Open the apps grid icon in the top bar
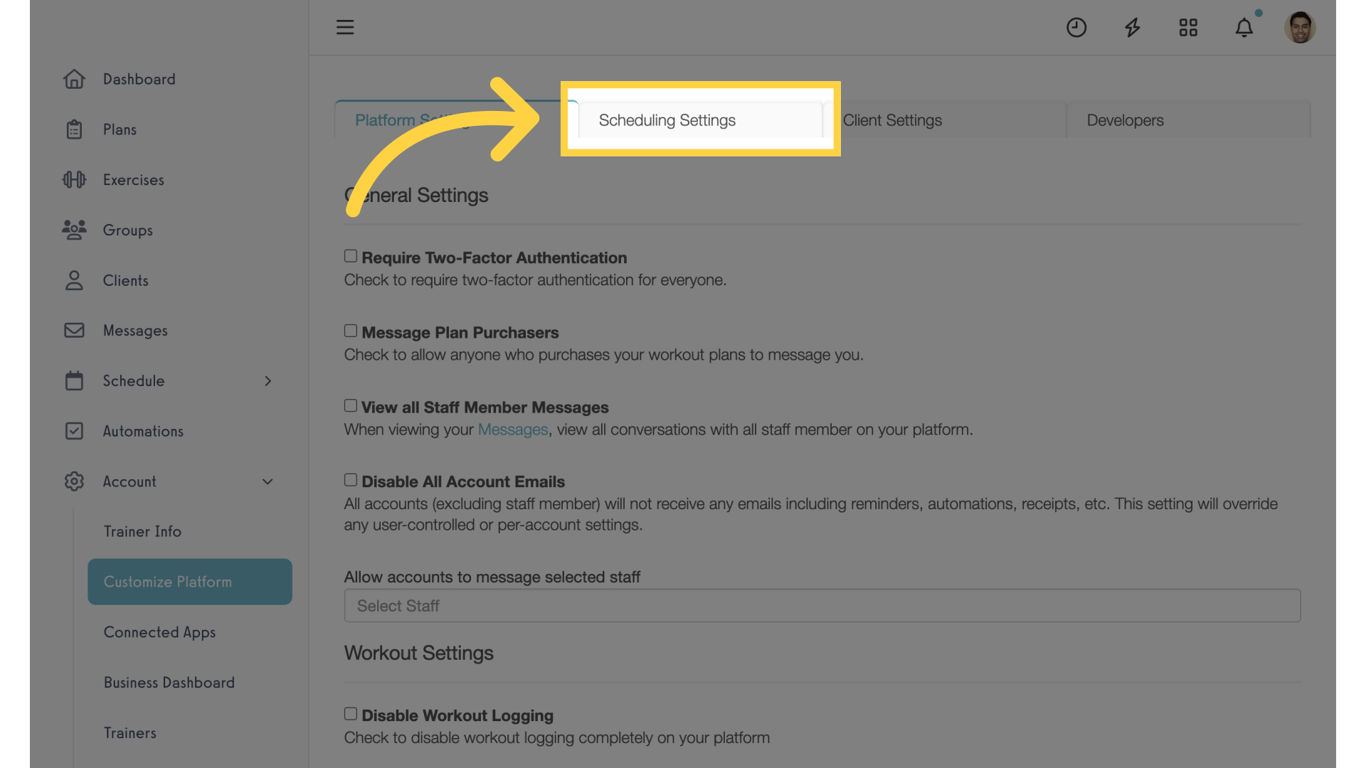The image size is (1366, 768). 1188,27
